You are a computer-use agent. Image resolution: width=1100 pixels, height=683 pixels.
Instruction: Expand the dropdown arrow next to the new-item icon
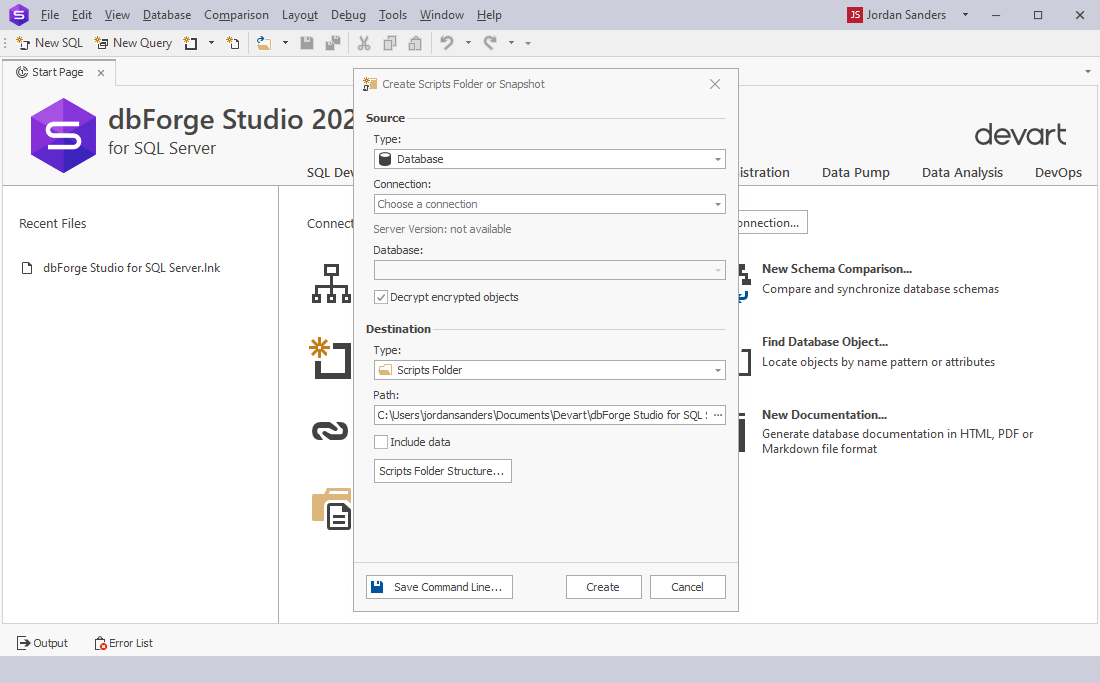211,43
